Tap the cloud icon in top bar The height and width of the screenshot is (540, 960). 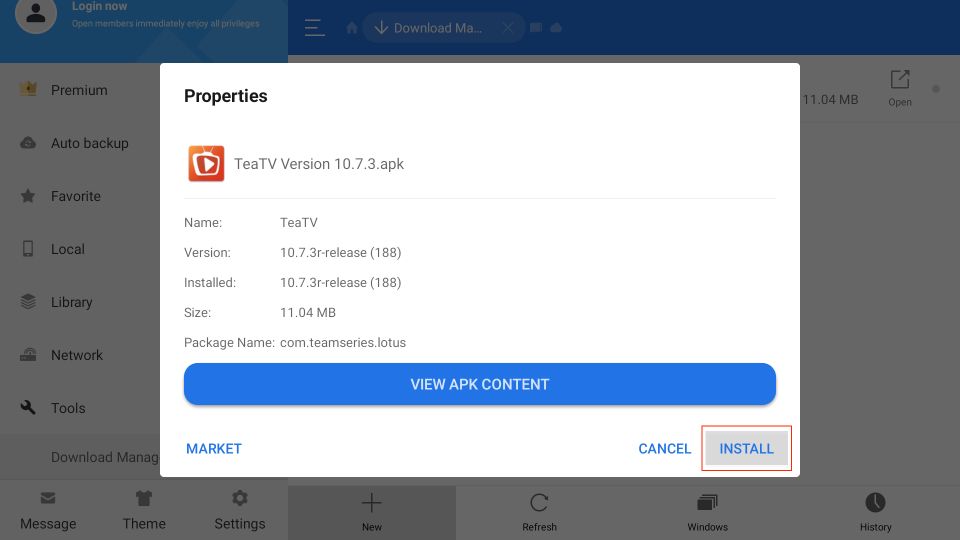[556, 28]
